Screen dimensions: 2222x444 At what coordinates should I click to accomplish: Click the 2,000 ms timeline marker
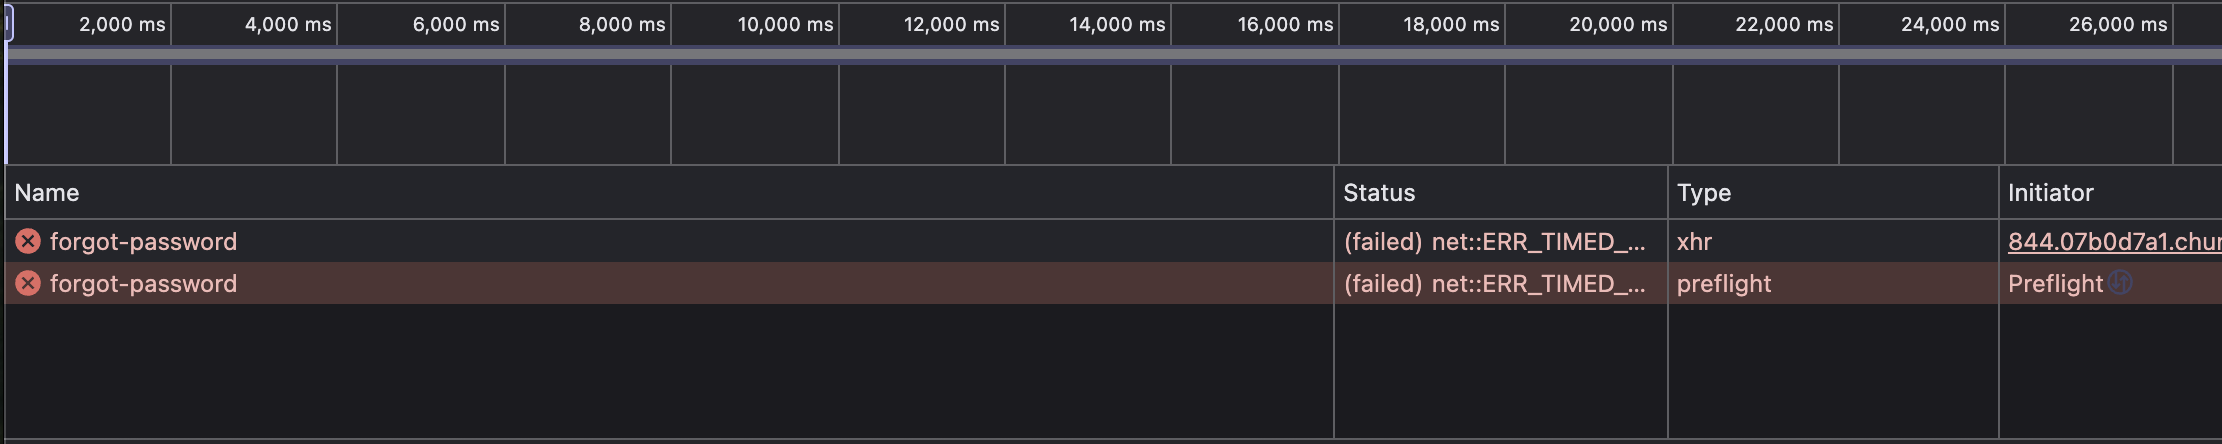click(x=122, y=24)
